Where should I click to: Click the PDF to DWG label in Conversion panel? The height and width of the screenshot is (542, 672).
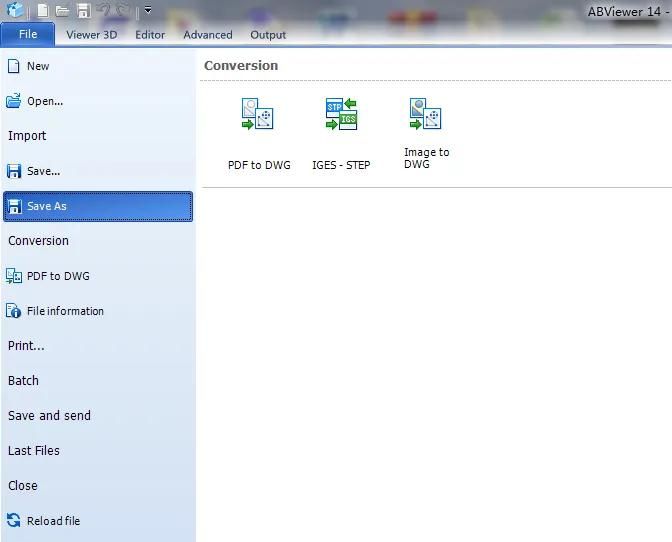pyautogui.click(x=259, y=165)
